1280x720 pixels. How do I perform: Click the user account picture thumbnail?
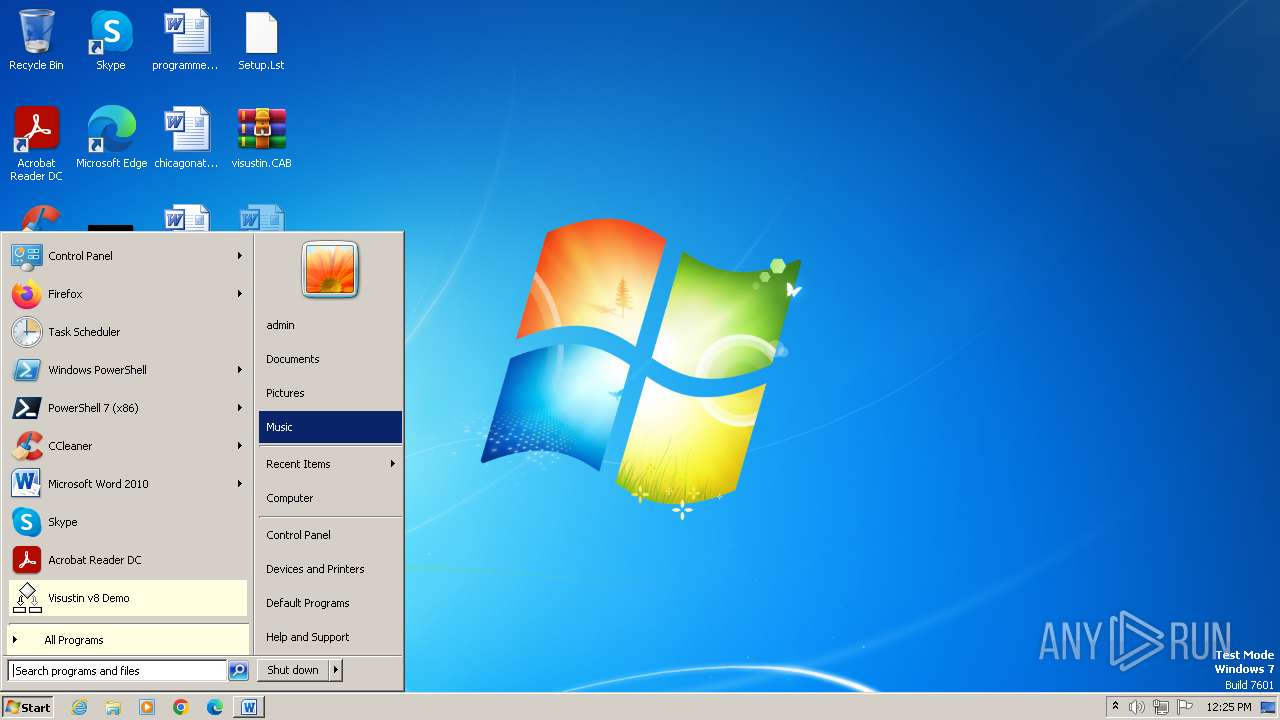click(330, 270)
